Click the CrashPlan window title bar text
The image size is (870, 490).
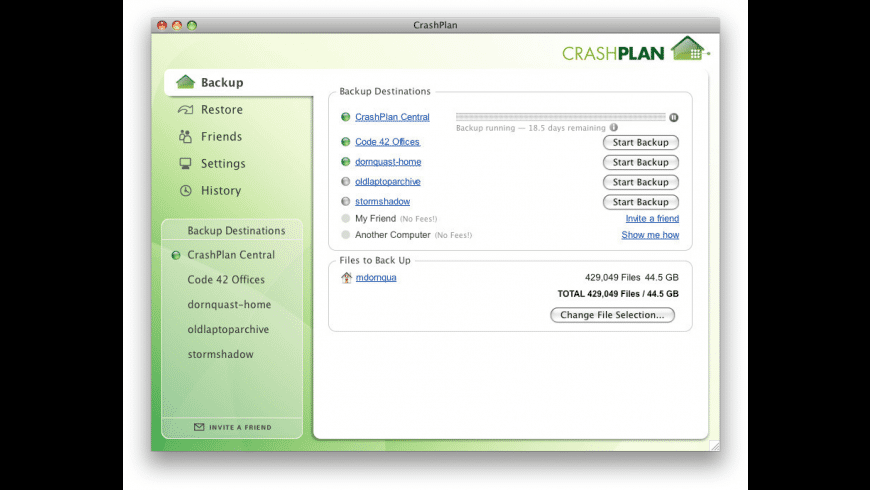click(435, 25)
